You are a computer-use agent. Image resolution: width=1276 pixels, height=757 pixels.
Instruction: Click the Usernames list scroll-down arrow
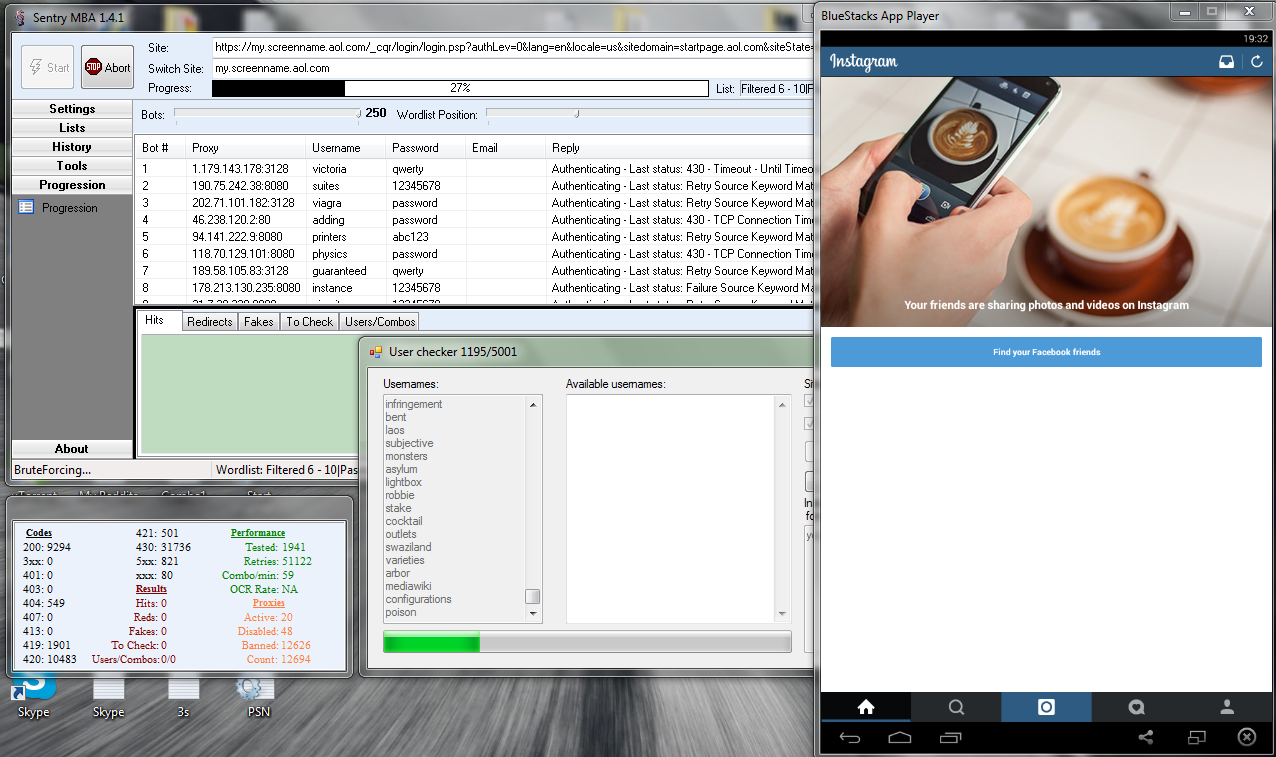pyautogui.click(x=533, y=613)
